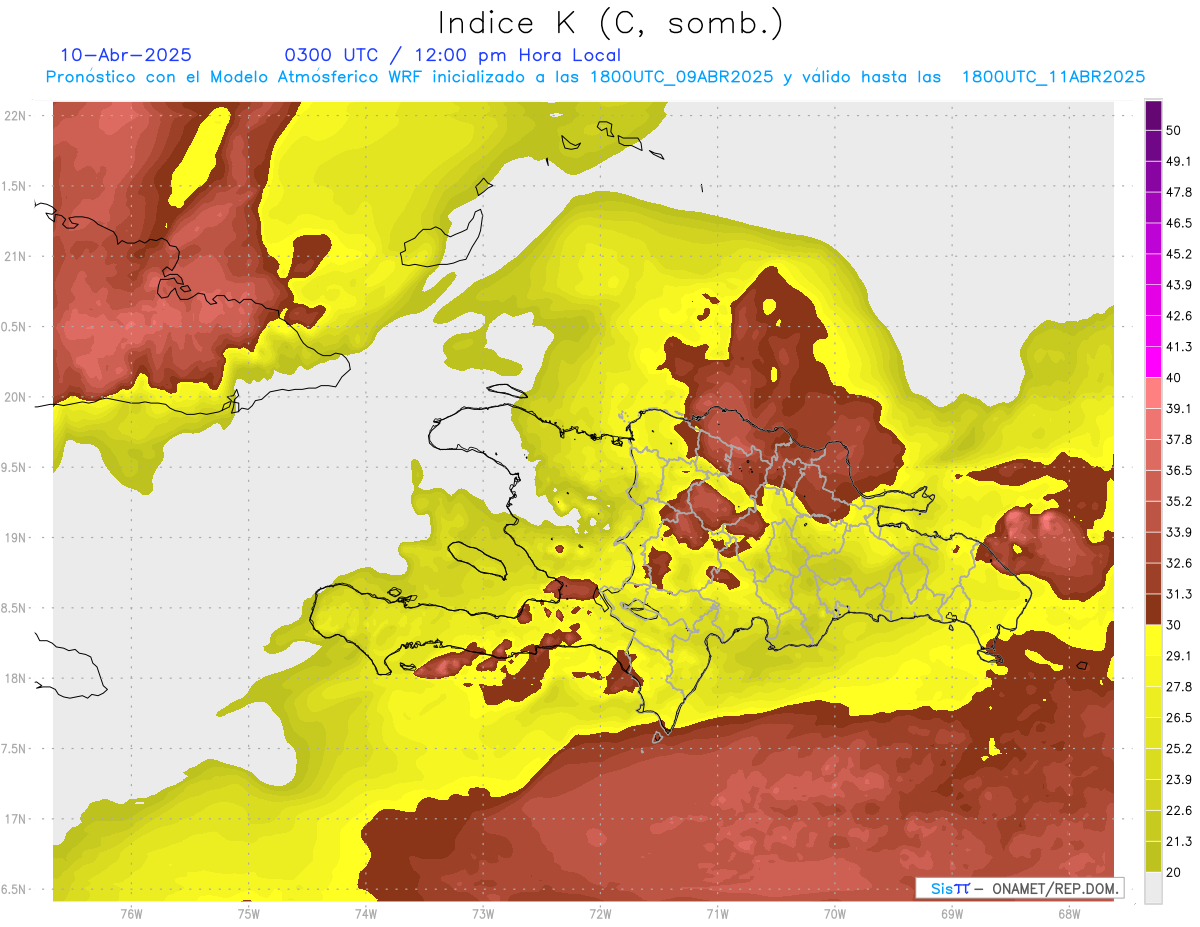Click the colorbar value "42.6"
1200x927 pixels.
1179,316
